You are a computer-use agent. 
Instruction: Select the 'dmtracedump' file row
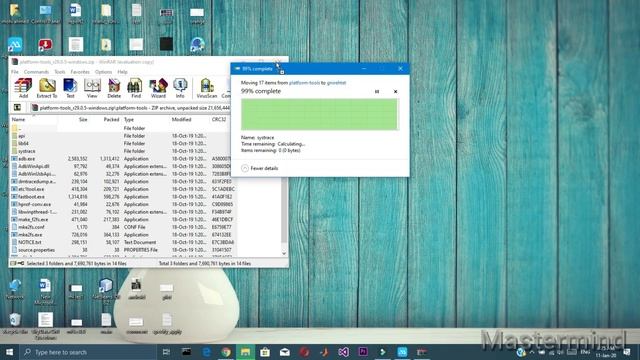pos(122,182)
